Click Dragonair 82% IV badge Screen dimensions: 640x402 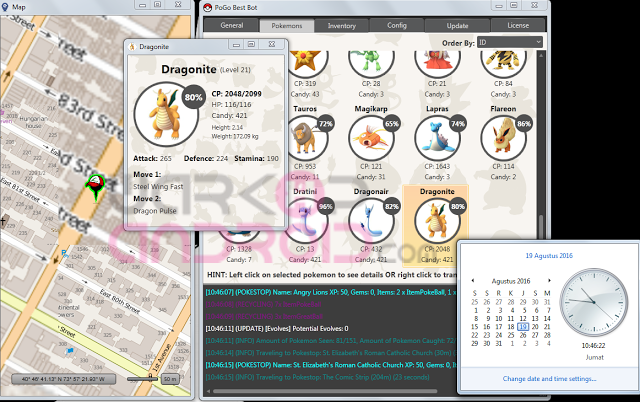click(x=391, y=207)
